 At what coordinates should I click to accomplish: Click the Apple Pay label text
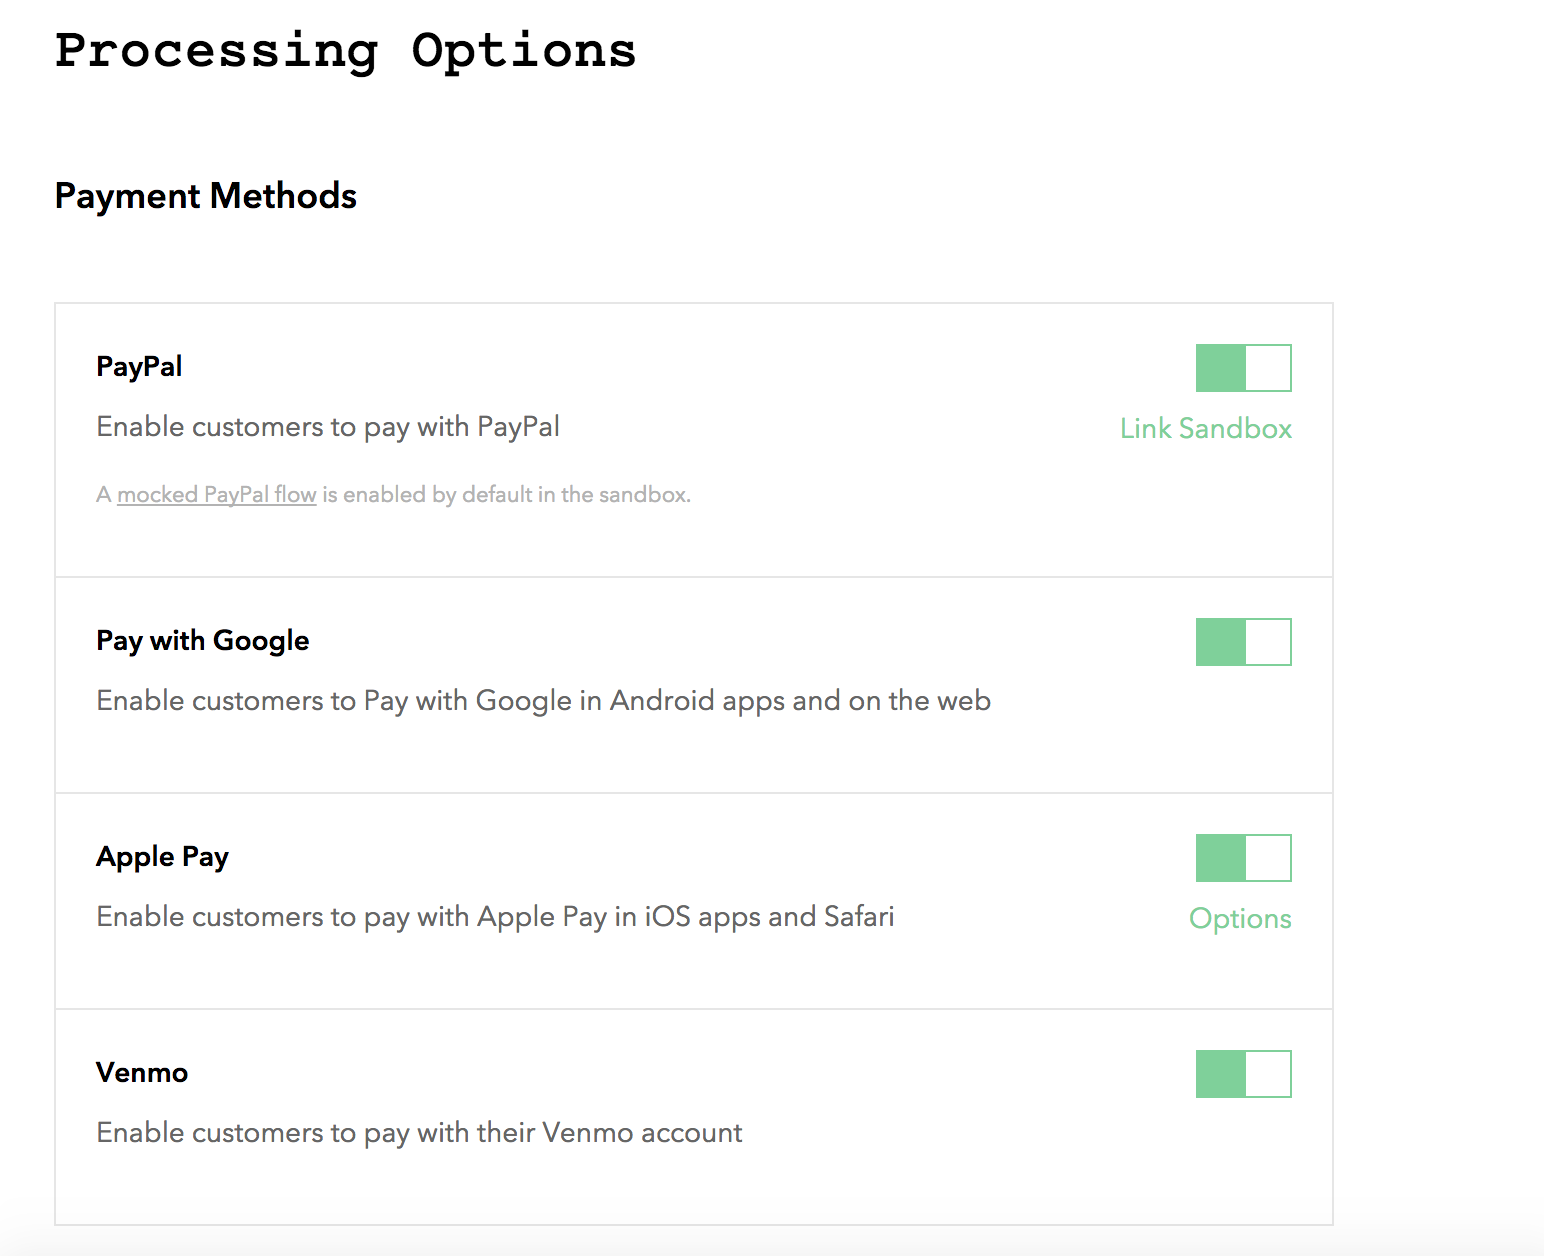162,856
